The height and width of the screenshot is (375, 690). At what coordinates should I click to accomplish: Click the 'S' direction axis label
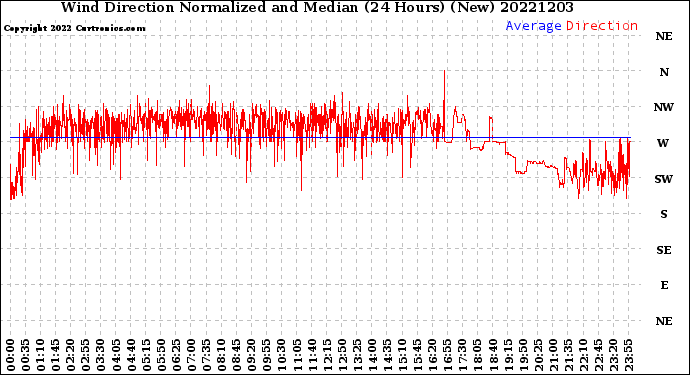click(664, 214)
